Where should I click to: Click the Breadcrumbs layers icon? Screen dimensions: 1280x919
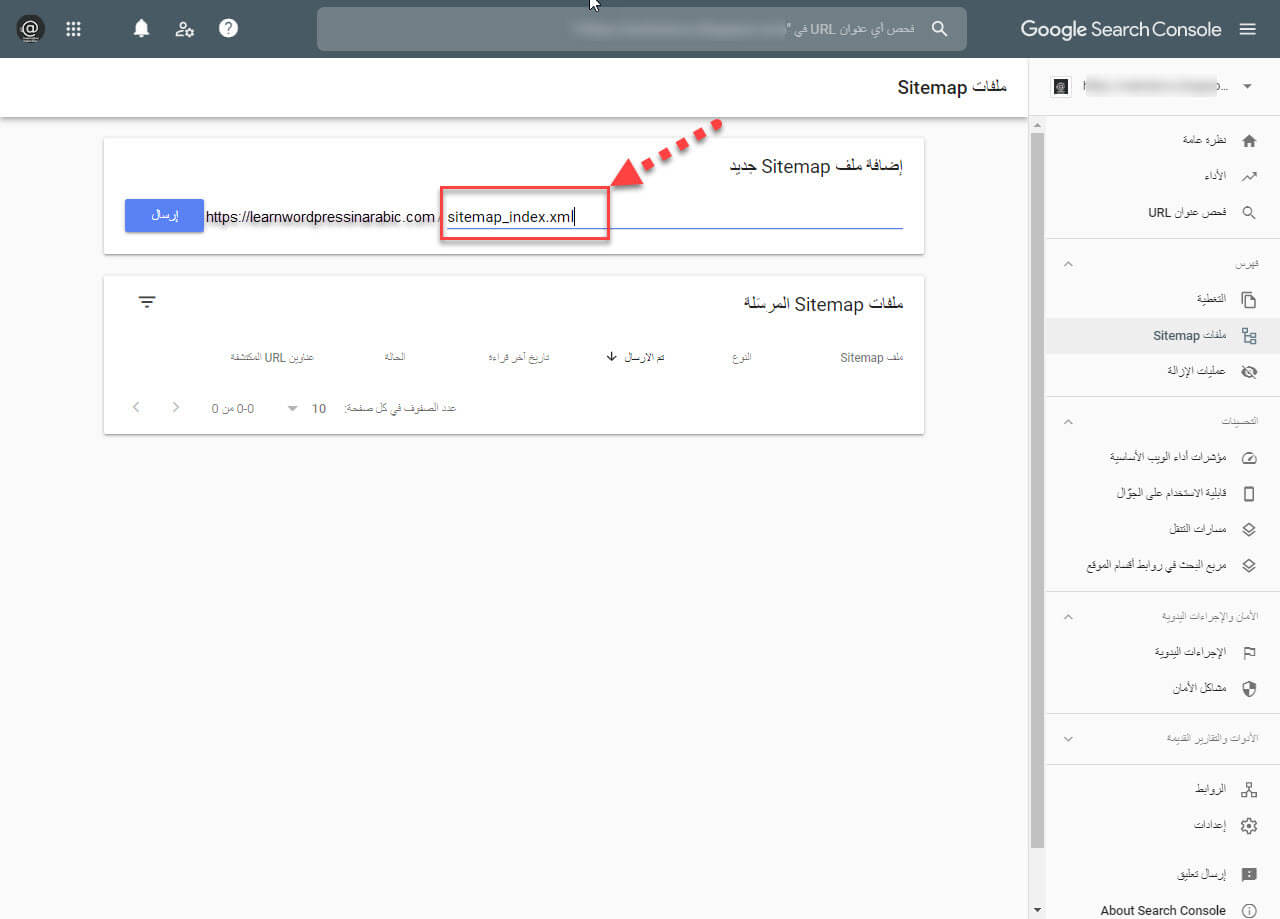point(1248,529)
